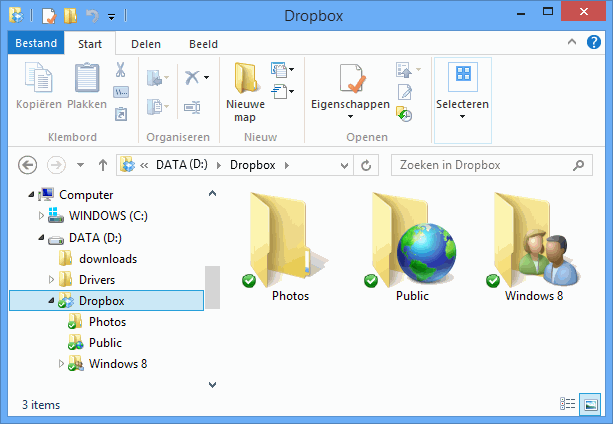Screen dimensions: 613x424
Task: Click the undo icon in the title bar
Action: click(92, 16)
